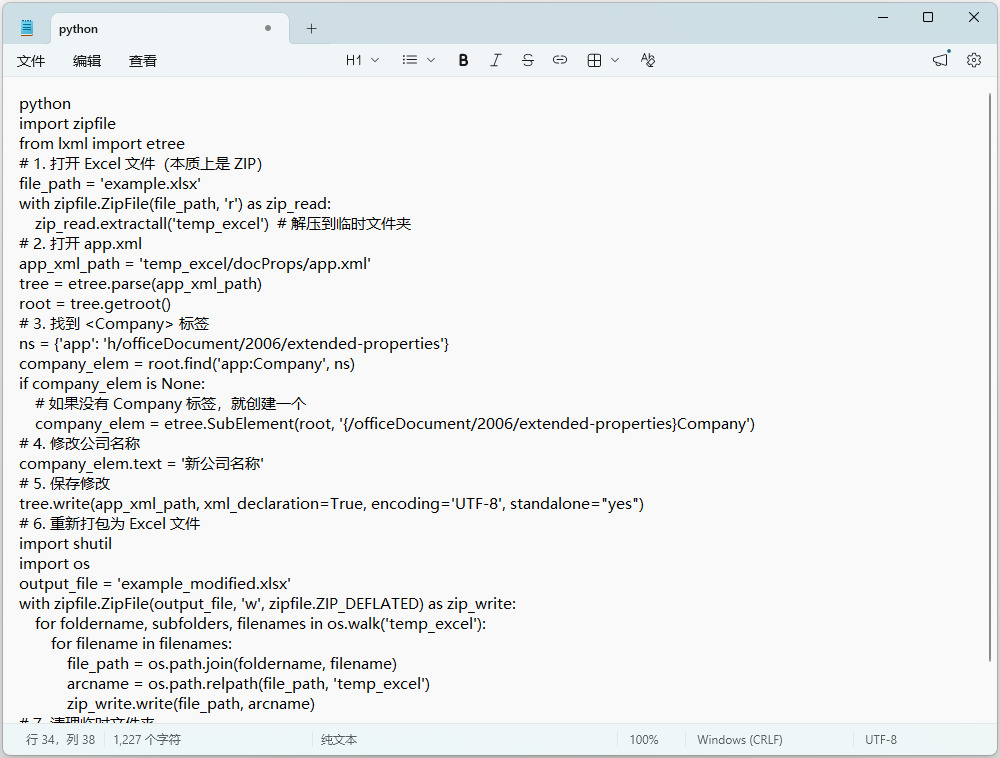Toggle strikethrough formatting
Image resolution: width=1000 pixels, height=758 pixels.
pyautogui.click(x=527, y=60)
